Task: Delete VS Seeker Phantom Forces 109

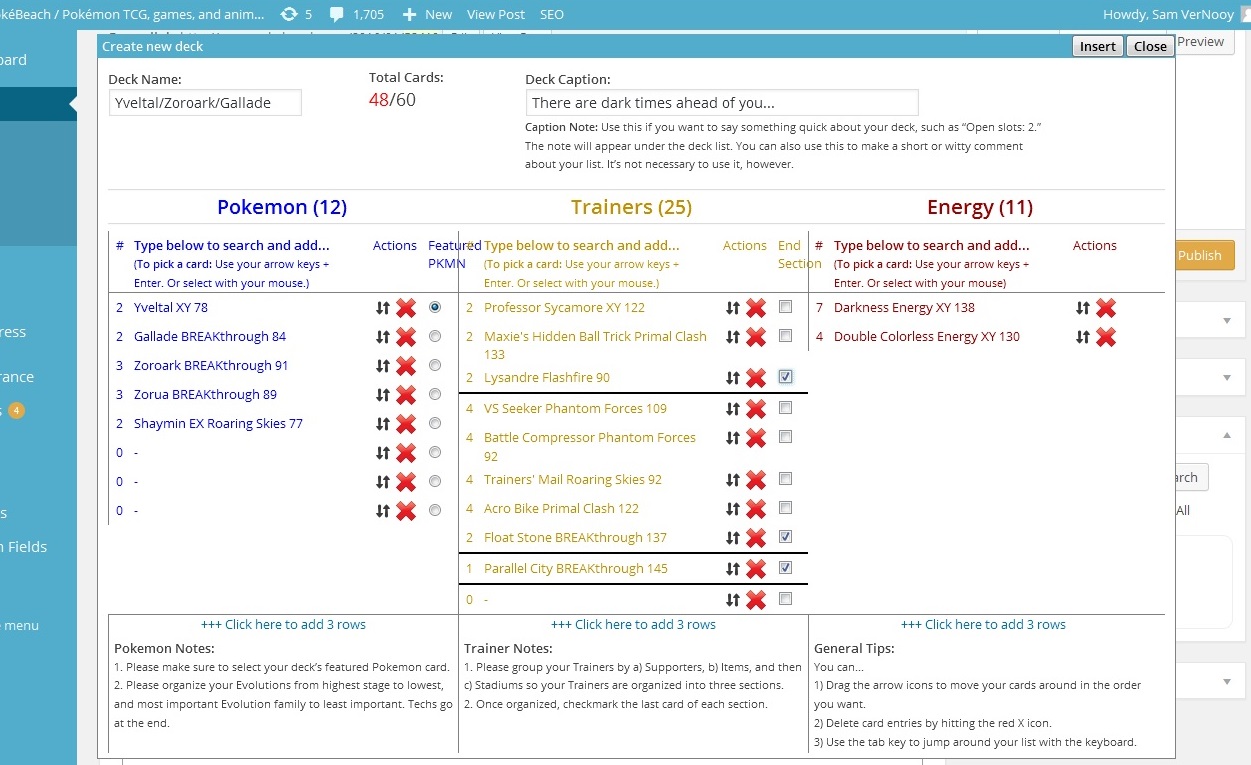Action: click(x=755, y=409)
